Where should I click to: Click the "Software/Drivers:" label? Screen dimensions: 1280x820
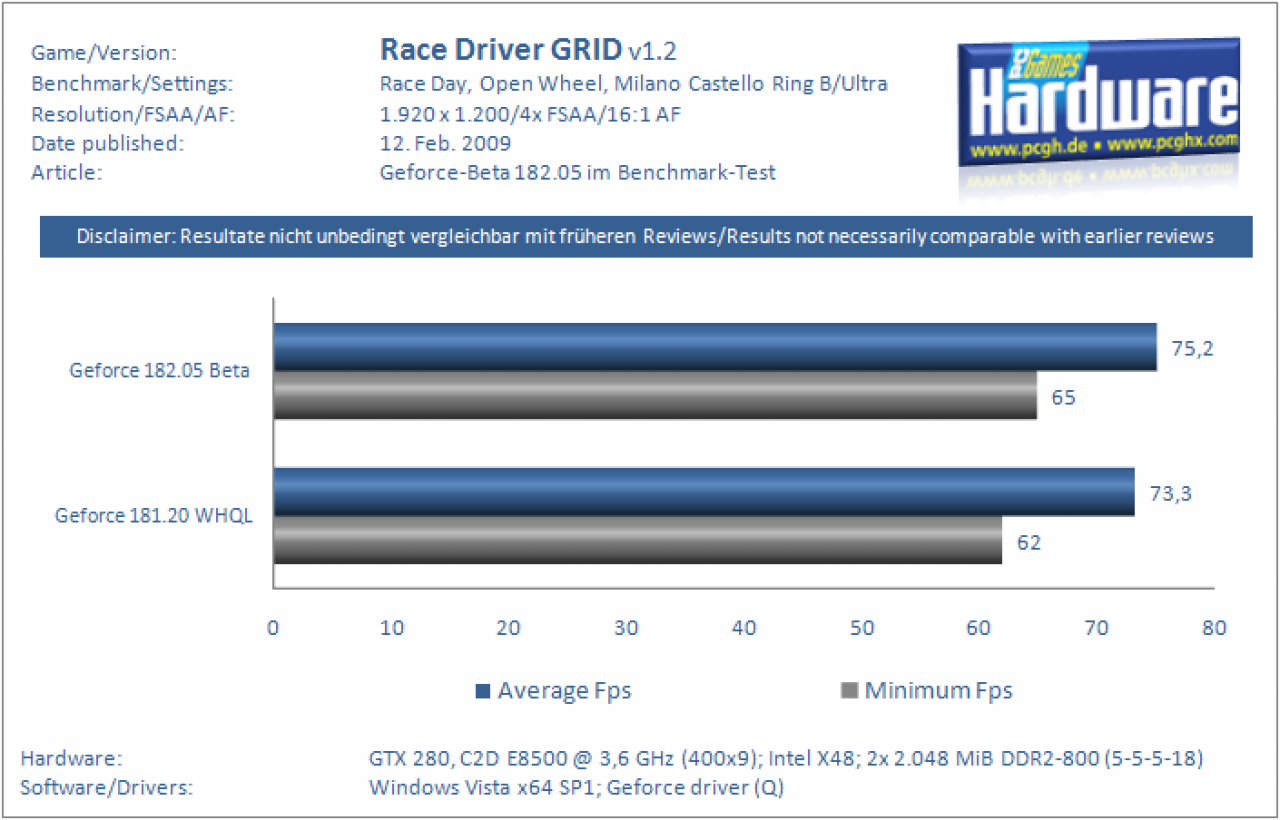(x=107, y=787)
